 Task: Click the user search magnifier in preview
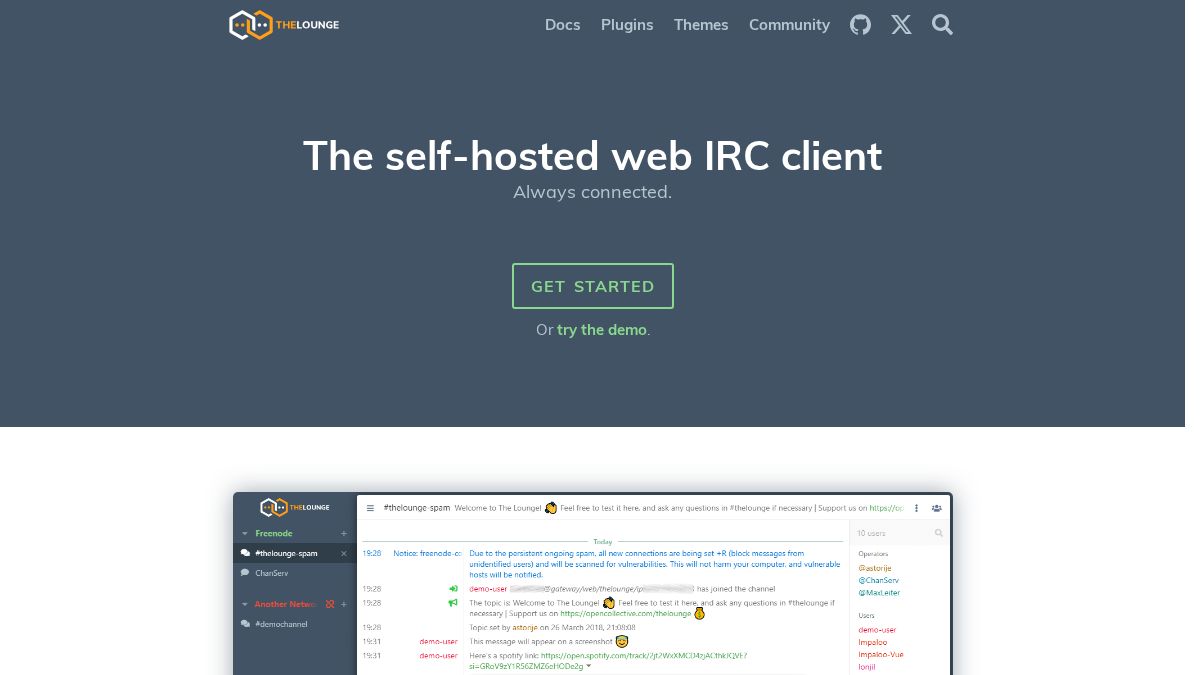point(938,534)
